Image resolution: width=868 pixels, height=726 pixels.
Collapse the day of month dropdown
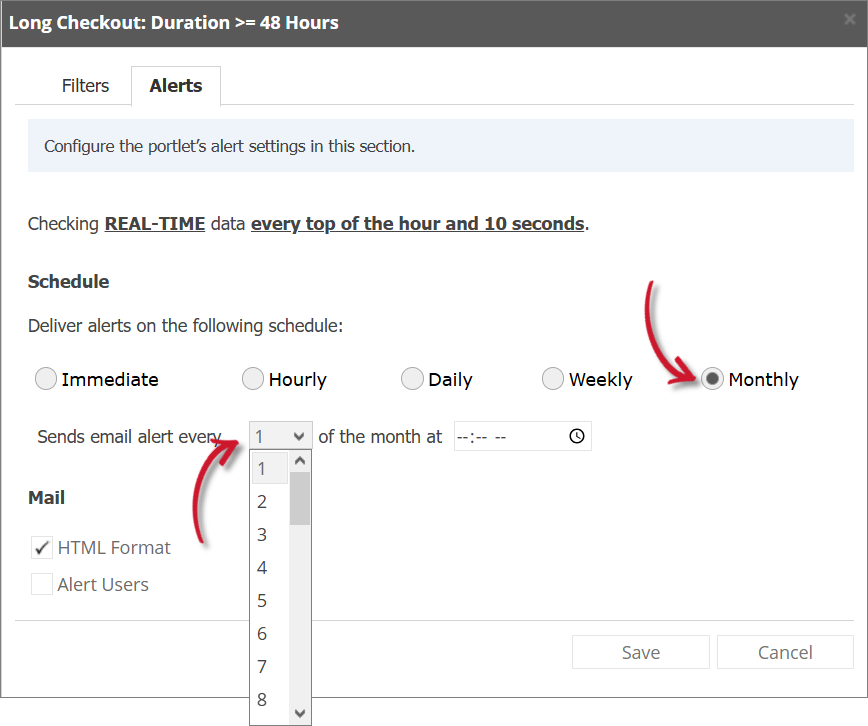point(281,436)
